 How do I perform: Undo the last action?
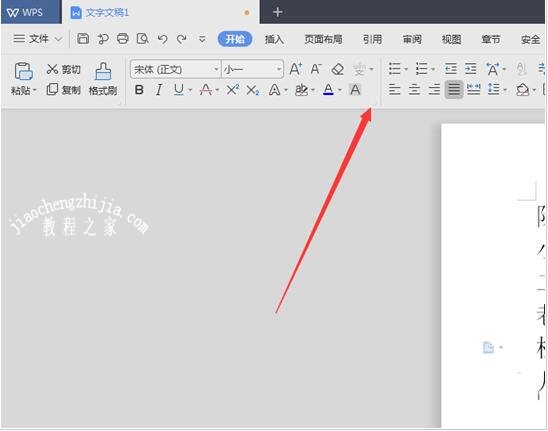click(x=162, y=39)
